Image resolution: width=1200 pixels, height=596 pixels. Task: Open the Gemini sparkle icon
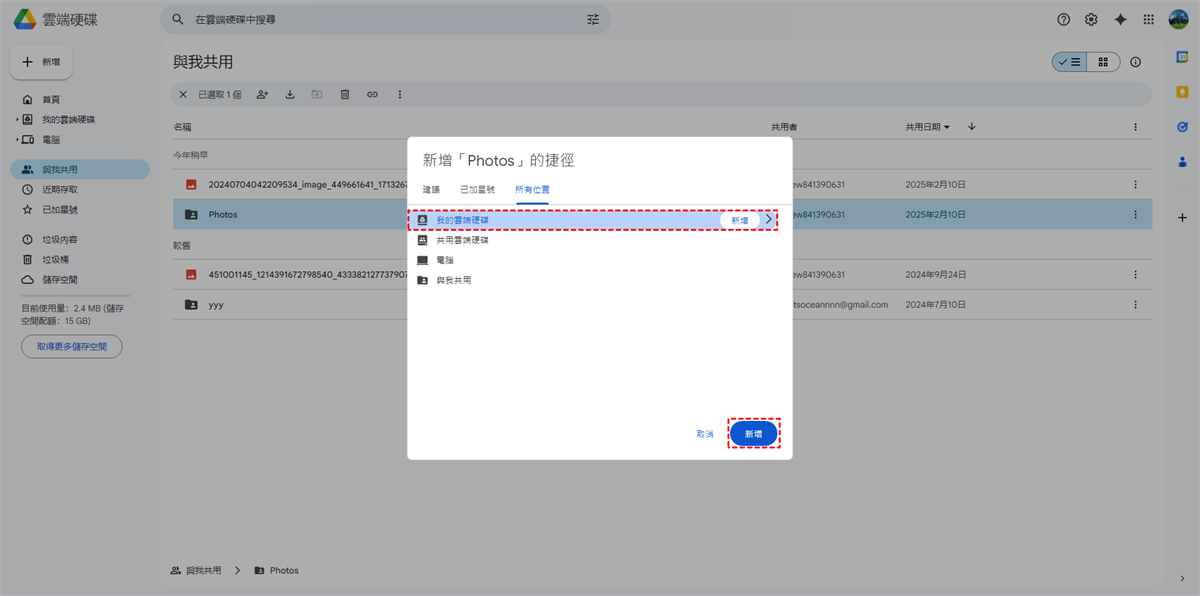1120,19
